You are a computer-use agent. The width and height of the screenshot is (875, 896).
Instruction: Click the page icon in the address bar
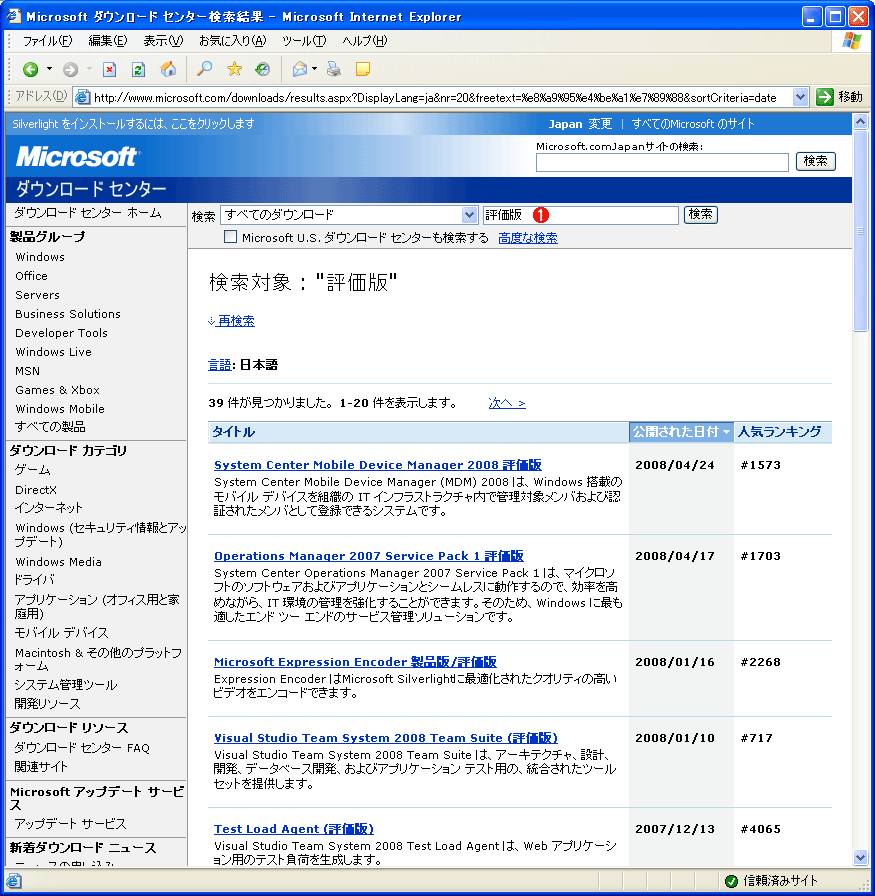click(83, 97)
